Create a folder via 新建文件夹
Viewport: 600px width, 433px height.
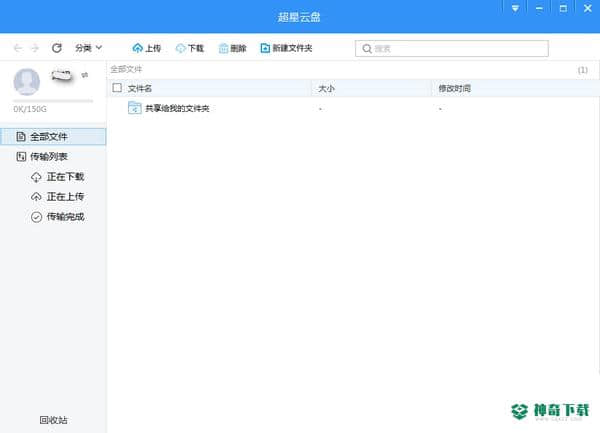coord(286,48)
